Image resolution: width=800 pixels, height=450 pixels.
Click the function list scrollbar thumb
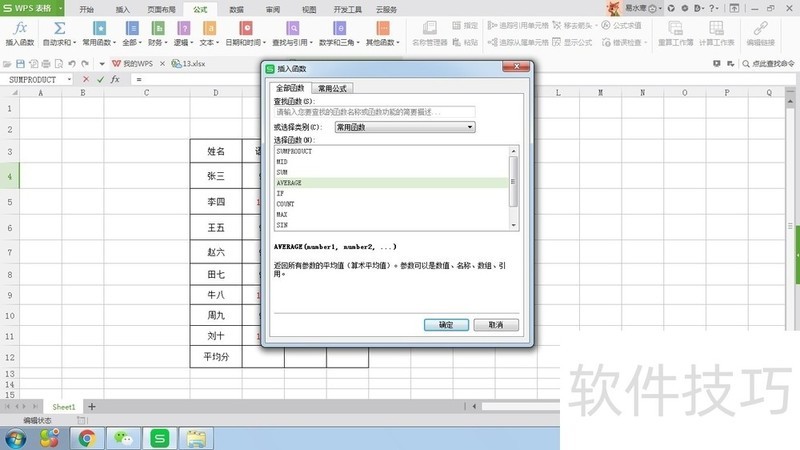513,182
